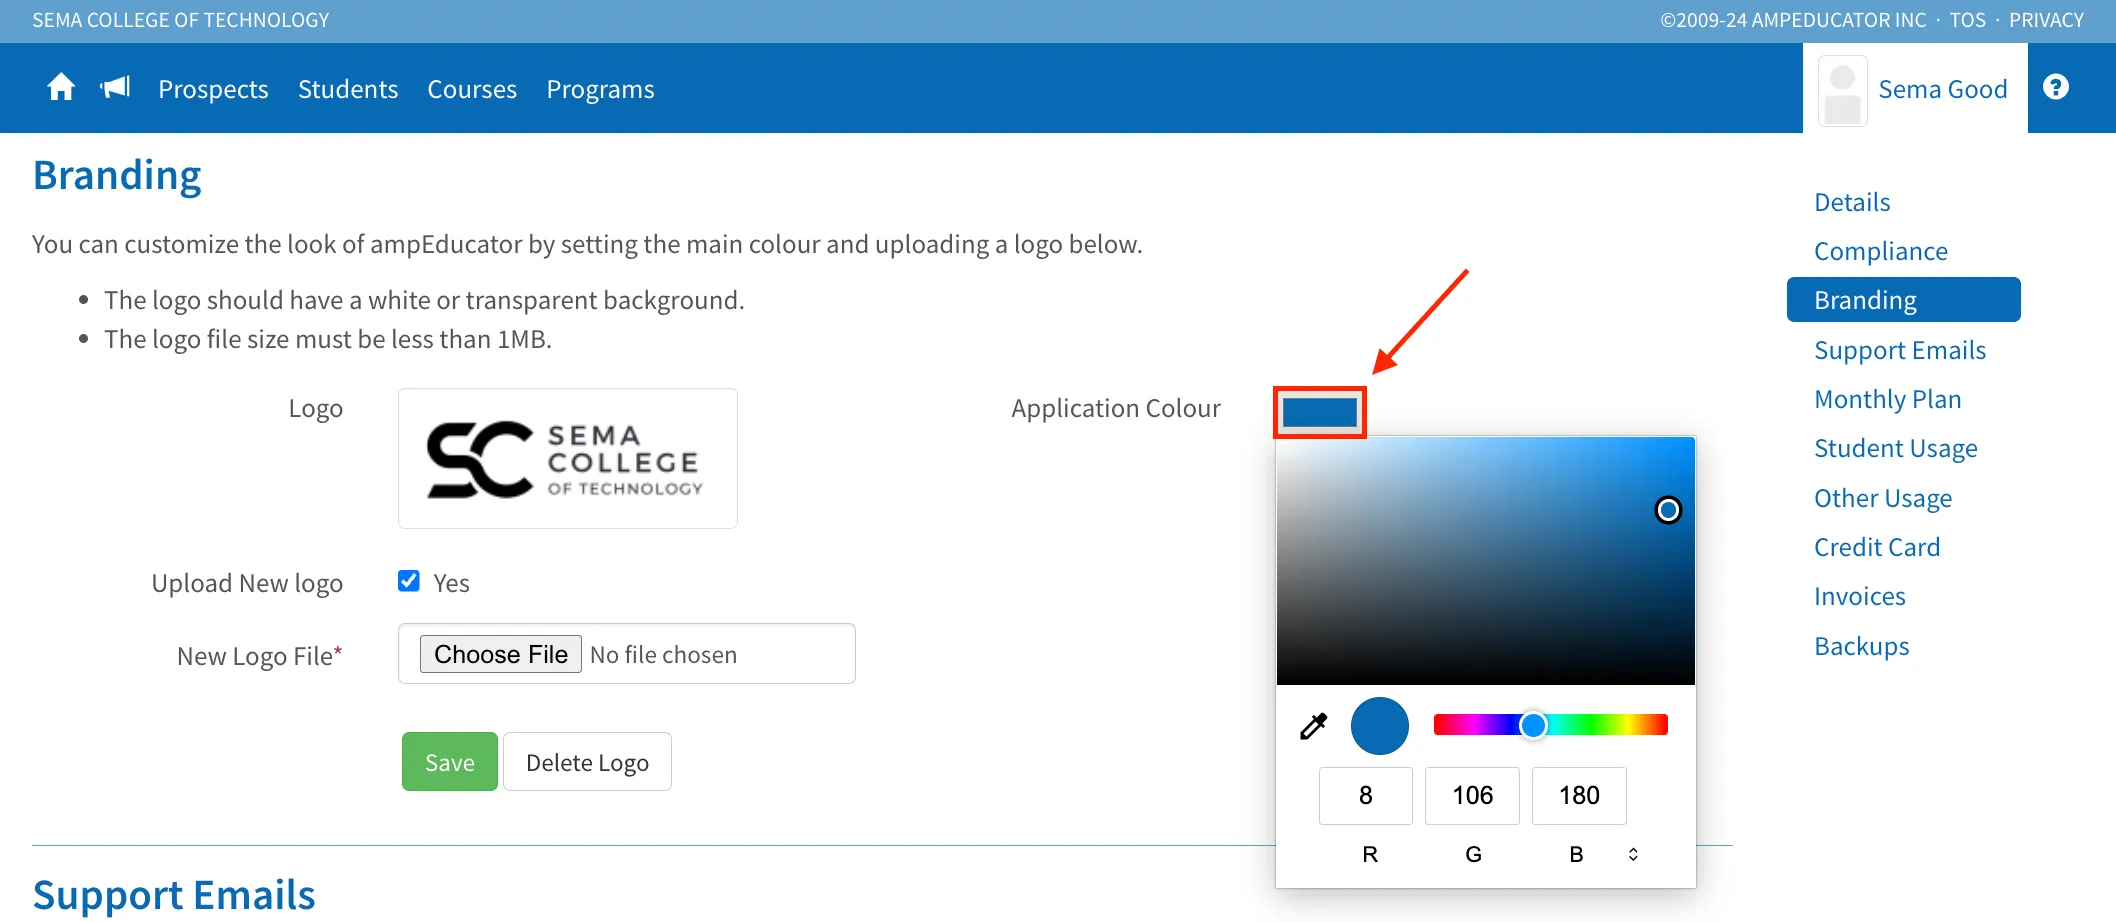
Task: Open Credit Card in the side menu
Action: [x=1877, y=547]
